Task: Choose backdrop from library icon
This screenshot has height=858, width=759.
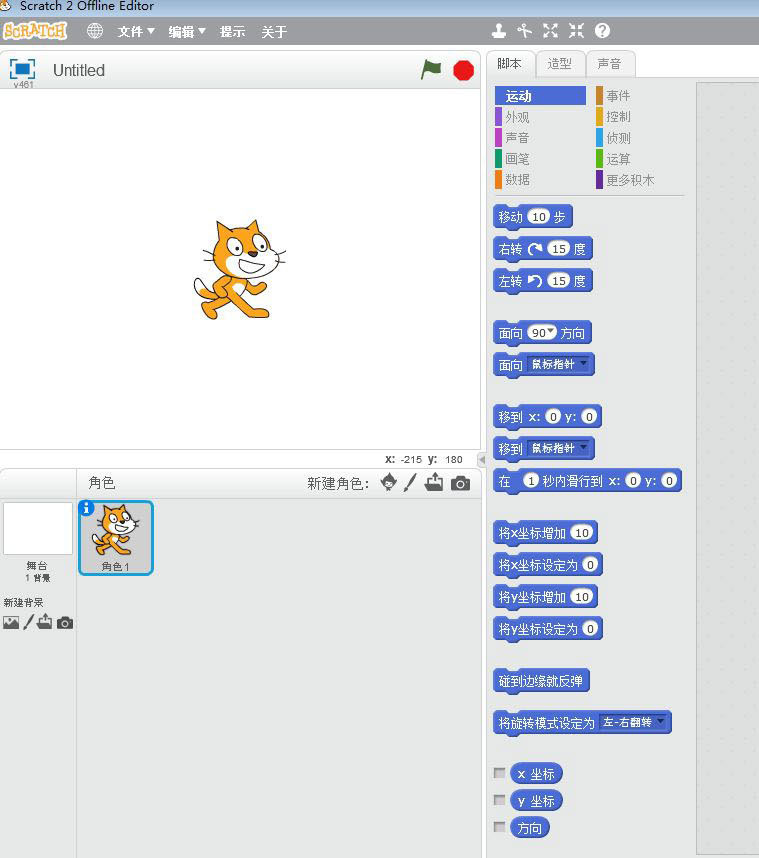Action: [10, 622]
